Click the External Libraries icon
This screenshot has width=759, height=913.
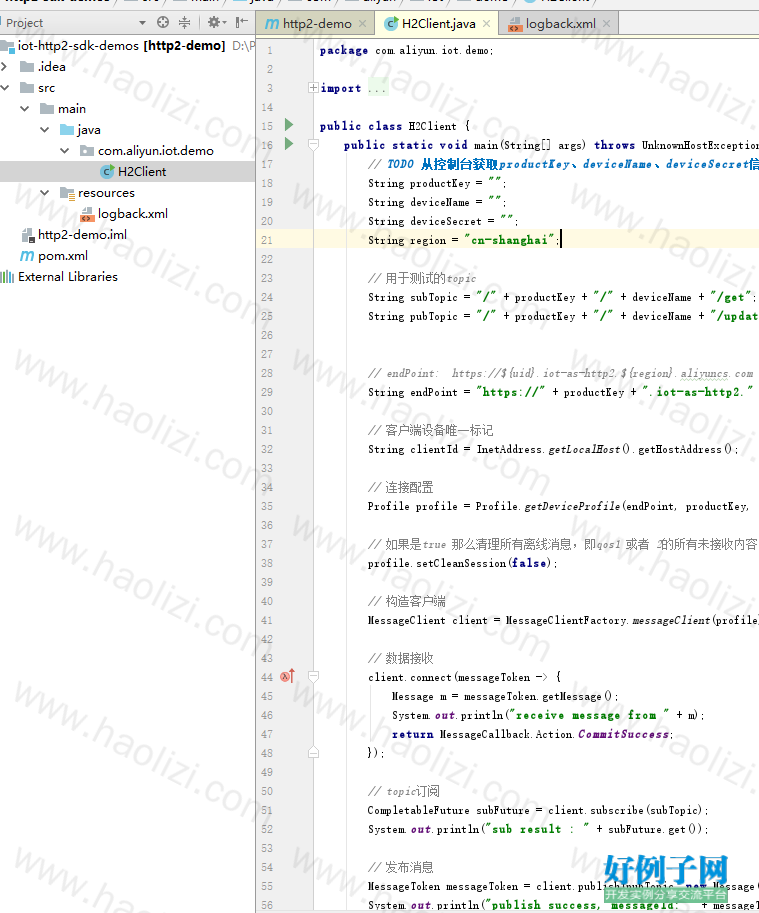pyautogui.click(x=7, y=277)
